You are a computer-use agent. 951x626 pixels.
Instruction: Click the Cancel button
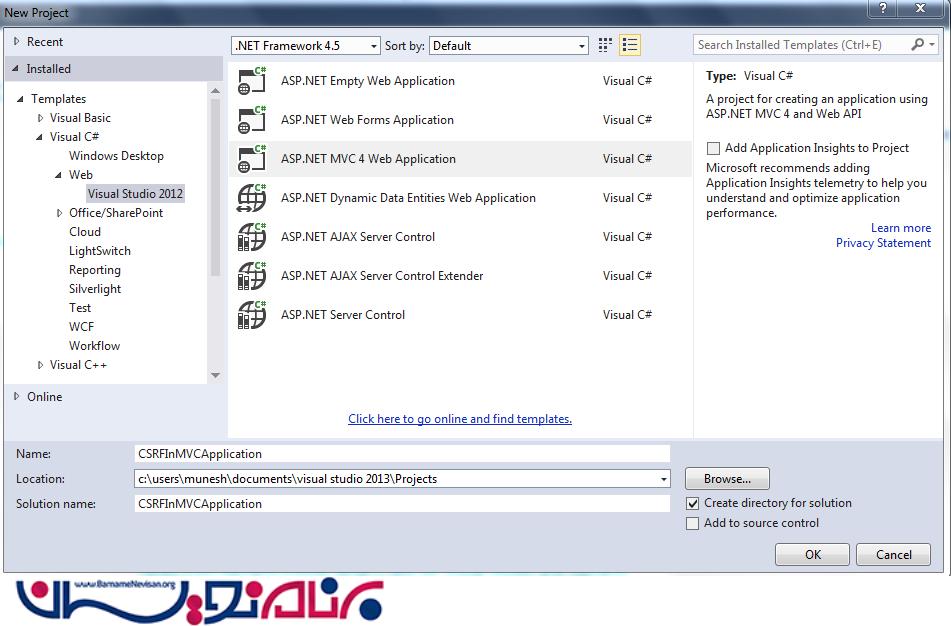coord(893,554)
